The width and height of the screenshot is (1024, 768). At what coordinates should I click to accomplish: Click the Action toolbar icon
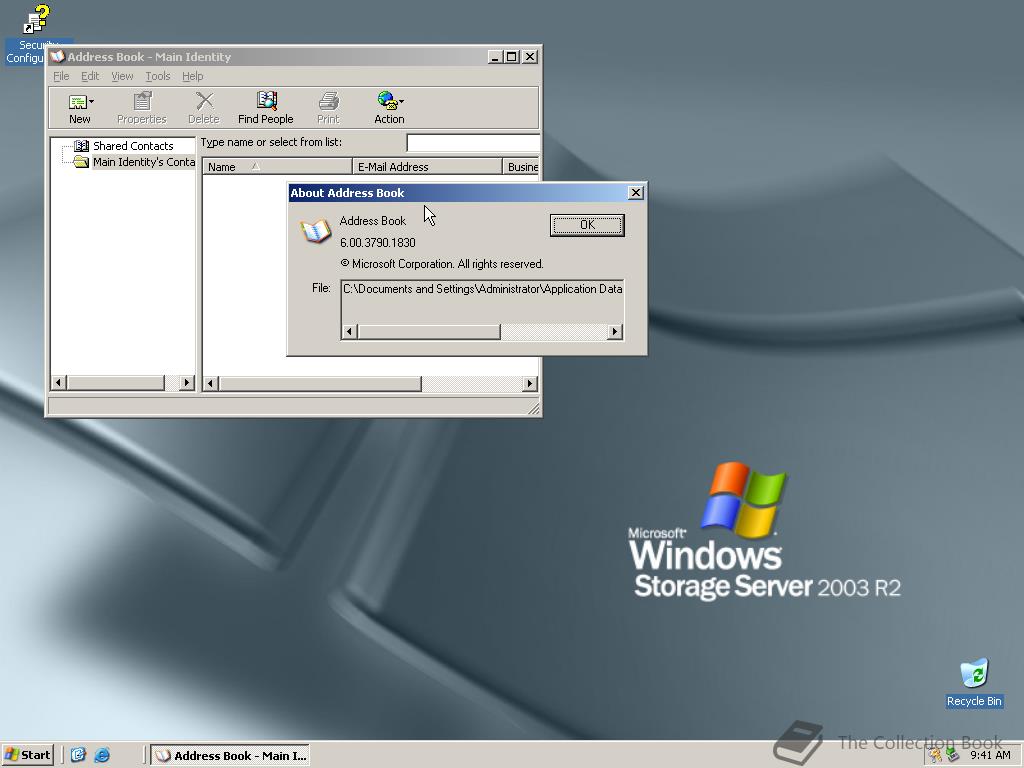[387, 101]
